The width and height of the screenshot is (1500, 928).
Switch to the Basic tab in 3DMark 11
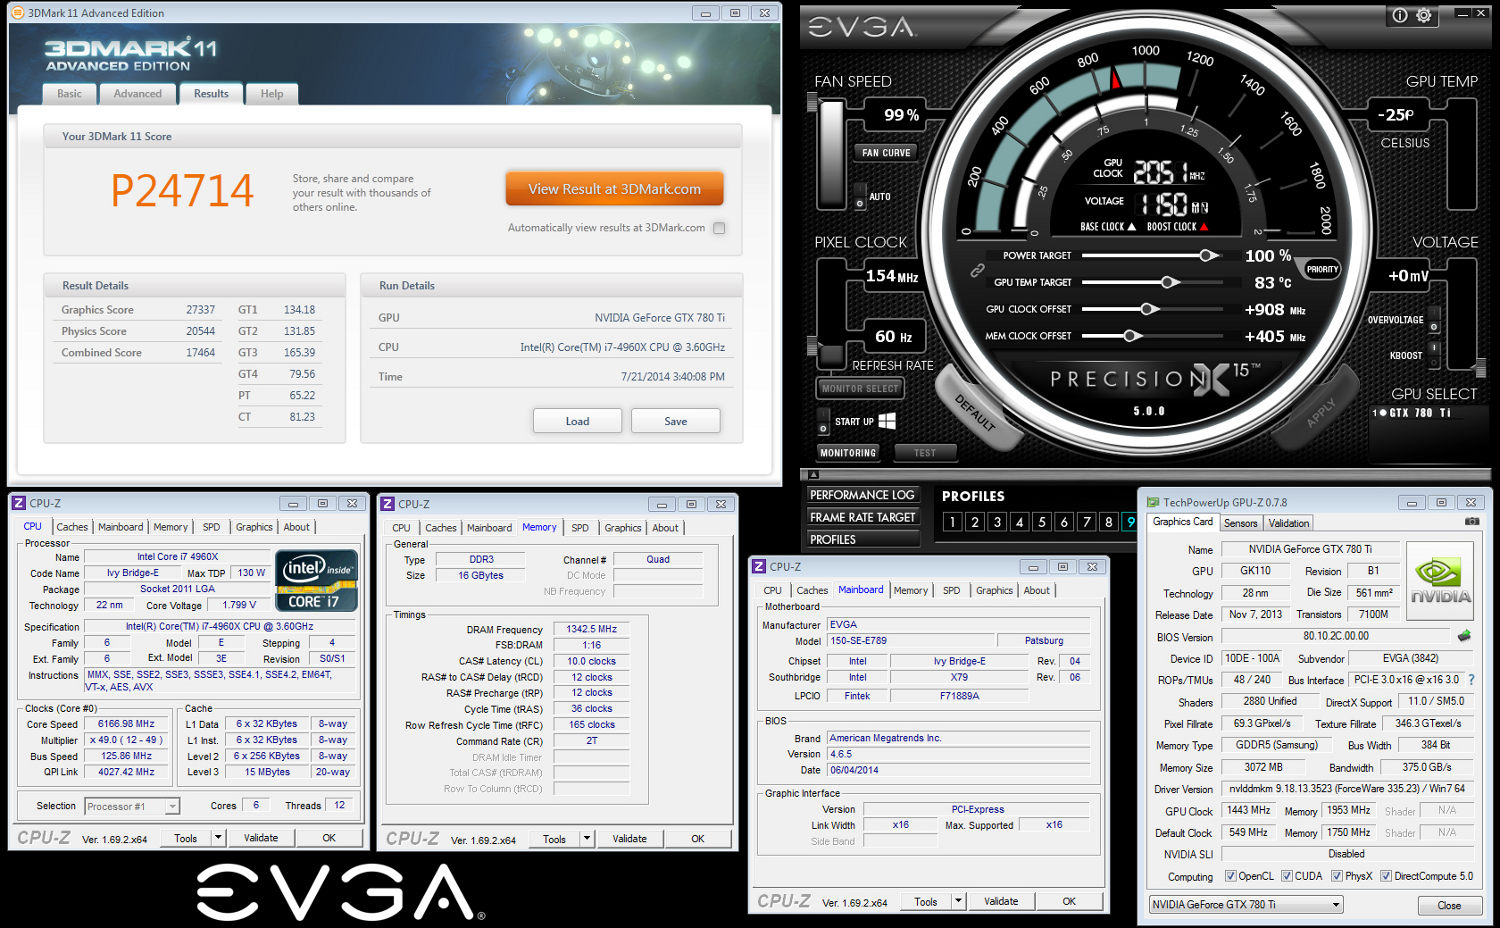click(x=70, y=94)
